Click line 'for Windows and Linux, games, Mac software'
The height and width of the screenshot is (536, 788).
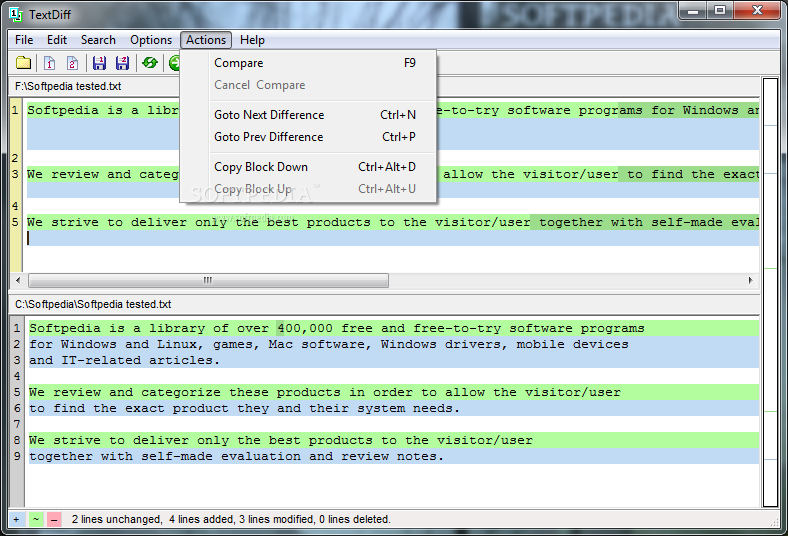tap(393, 345)
